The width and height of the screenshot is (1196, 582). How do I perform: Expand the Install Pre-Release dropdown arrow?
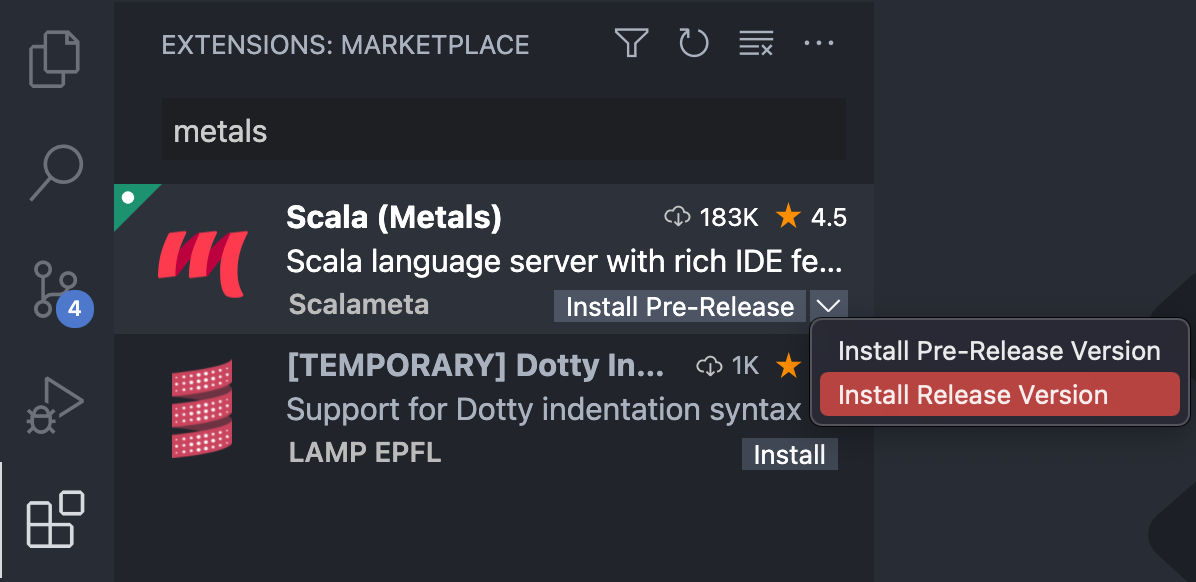(x=828, y=306)
